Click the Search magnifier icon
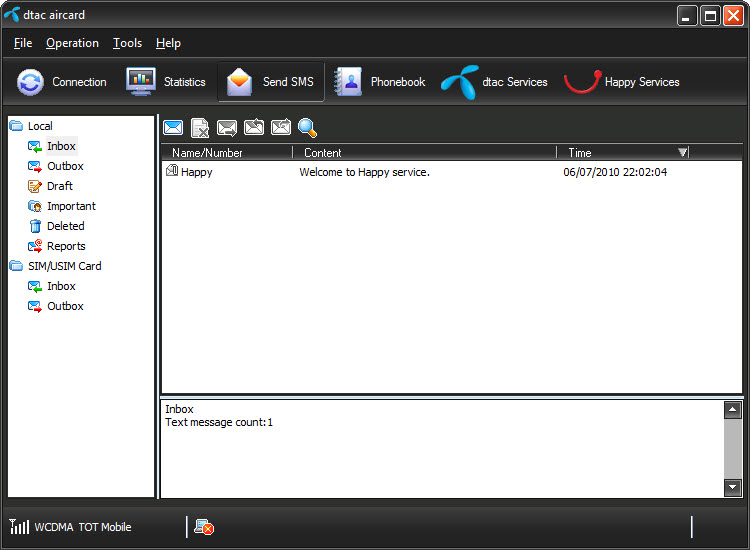 [x=307, y=128]
